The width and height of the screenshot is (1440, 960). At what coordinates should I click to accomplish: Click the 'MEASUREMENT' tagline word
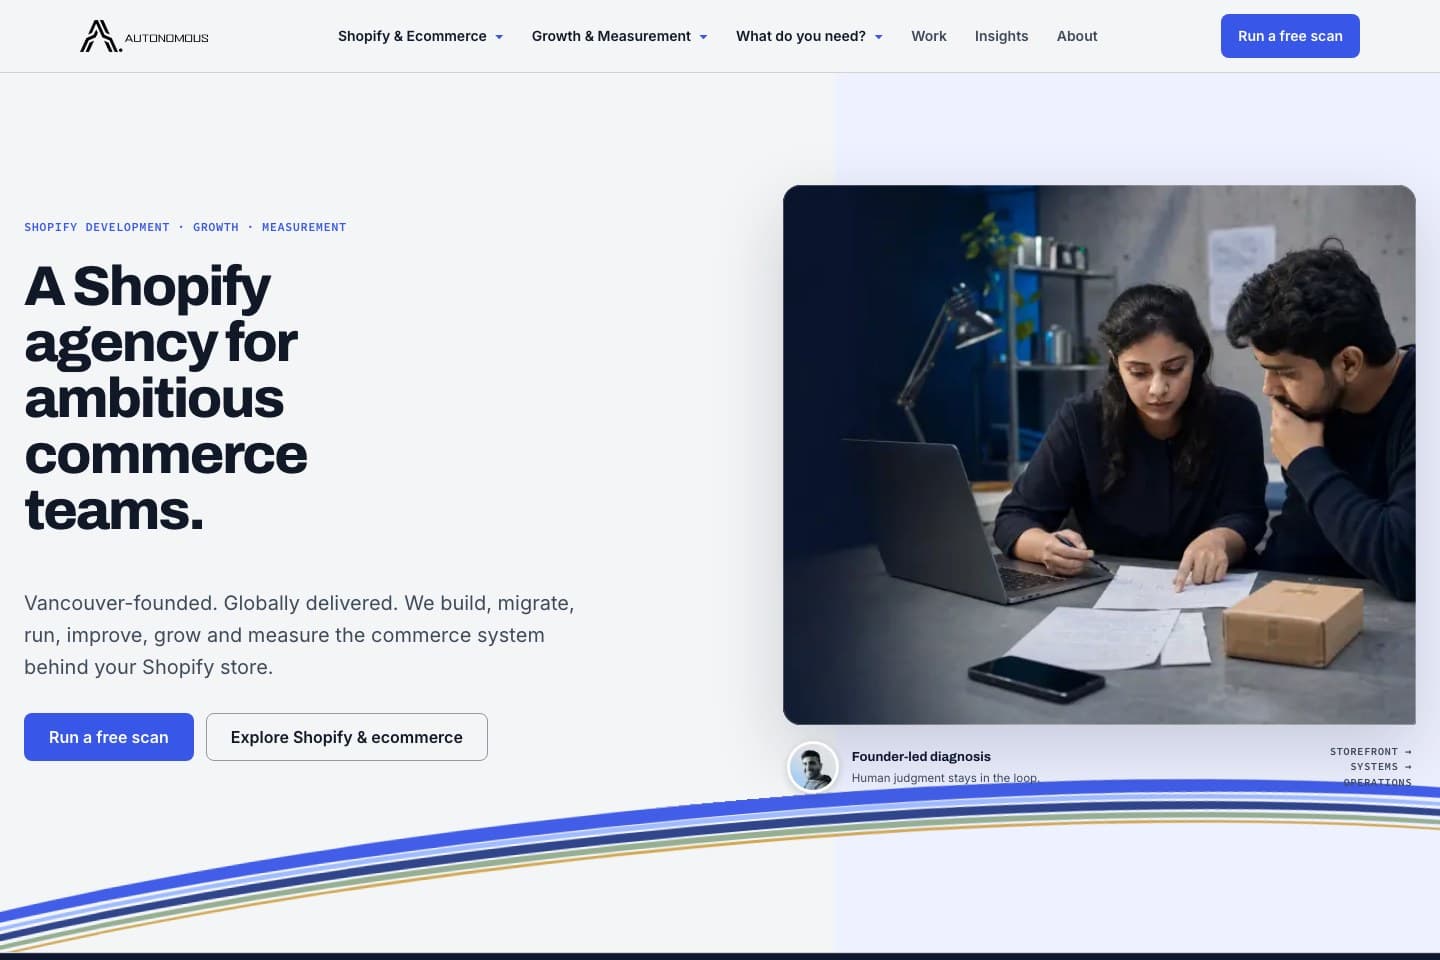point(304,227)
